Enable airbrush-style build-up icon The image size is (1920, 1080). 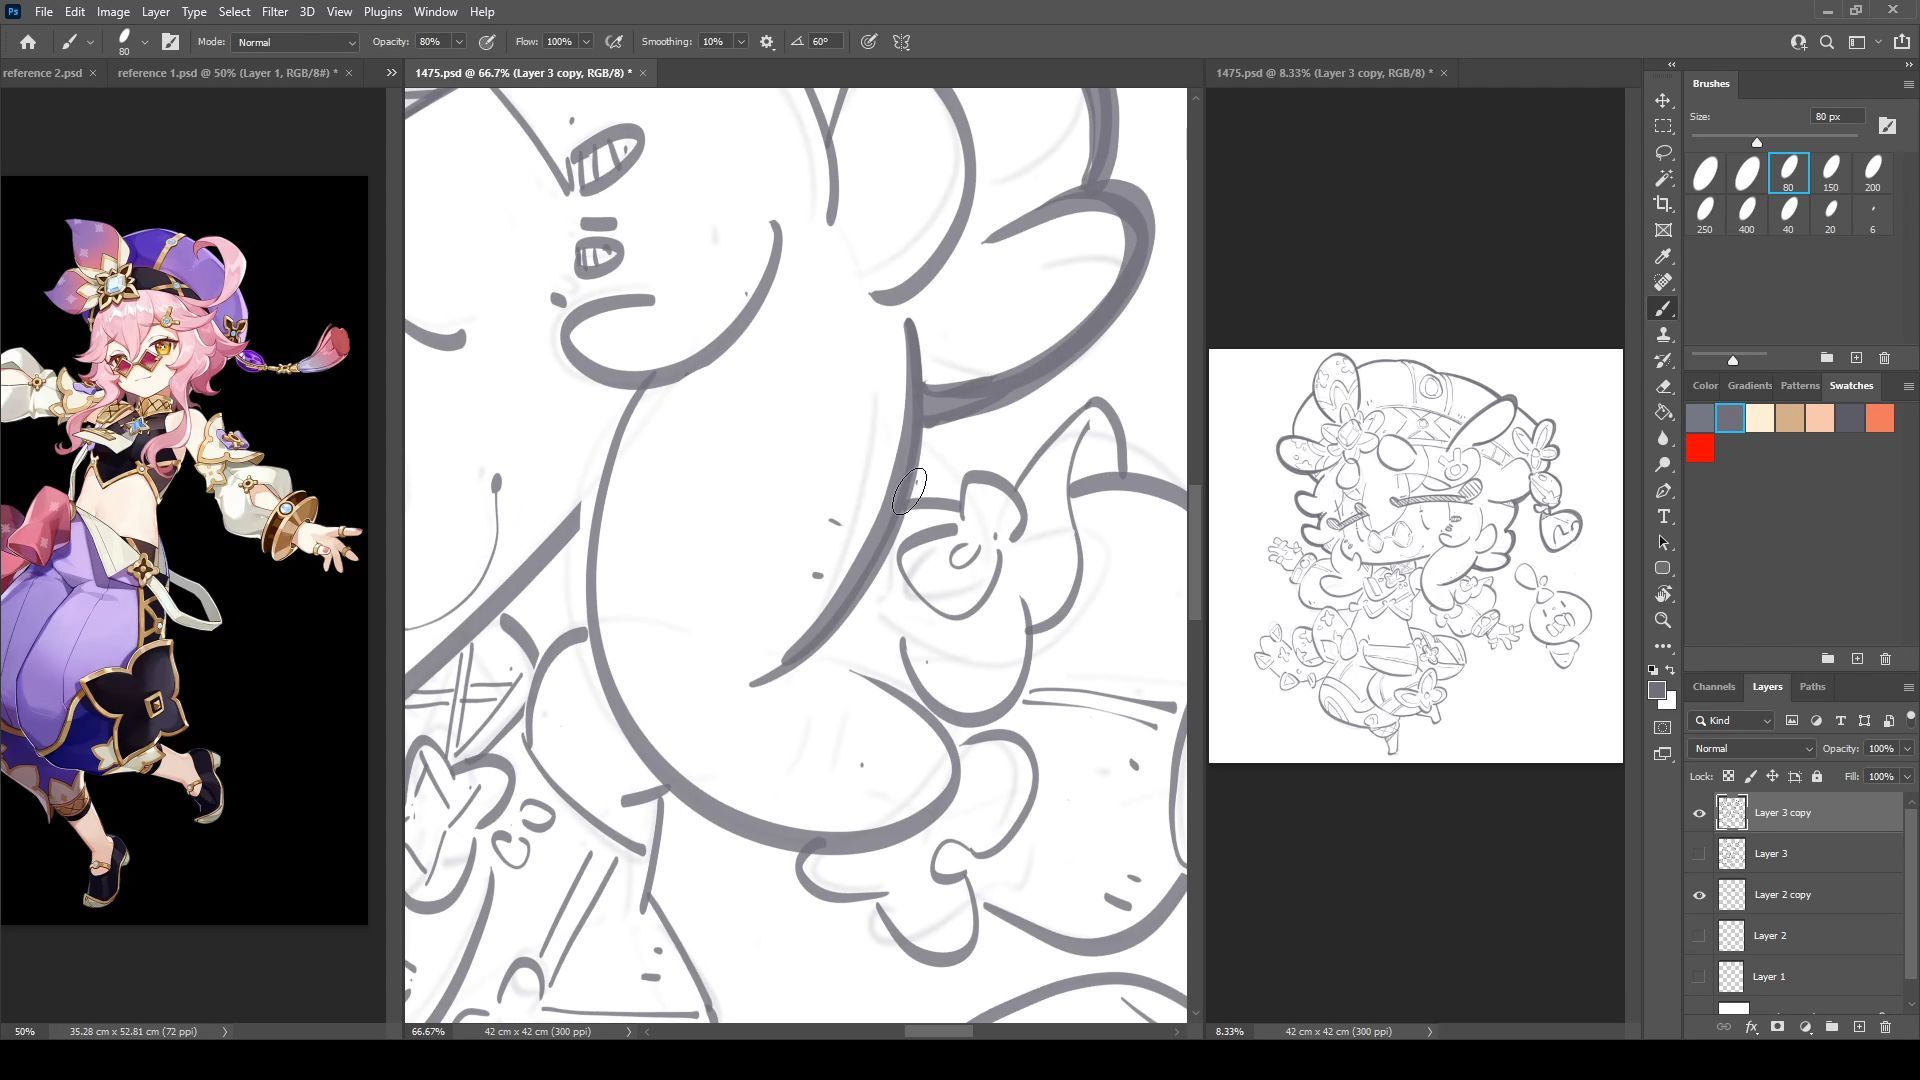pos(614,42)
